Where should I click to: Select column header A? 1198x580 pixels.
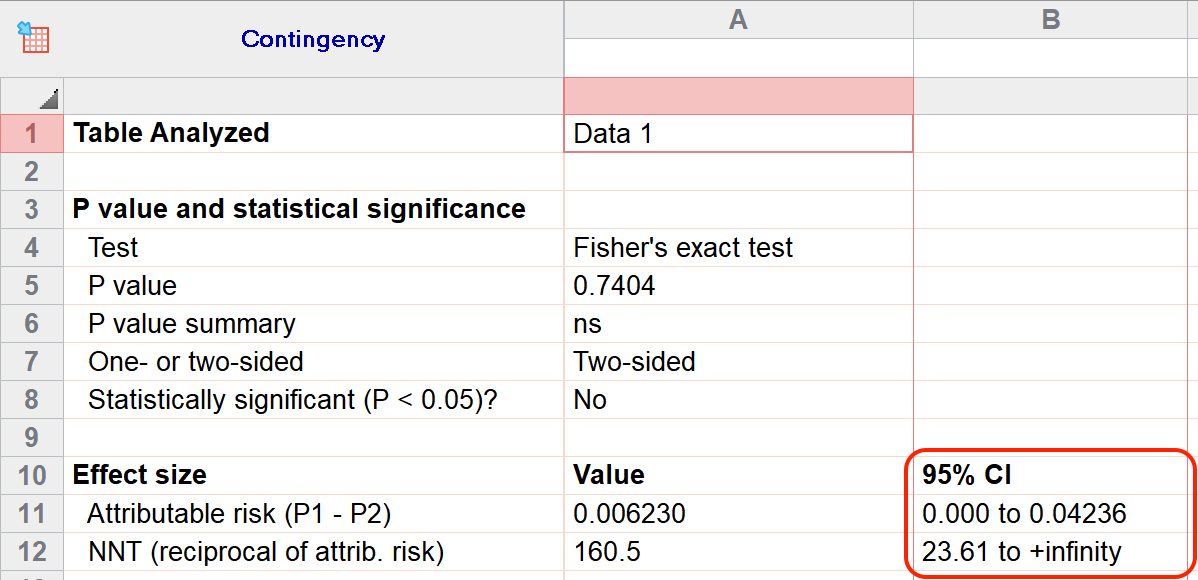[x=737, y=20]
